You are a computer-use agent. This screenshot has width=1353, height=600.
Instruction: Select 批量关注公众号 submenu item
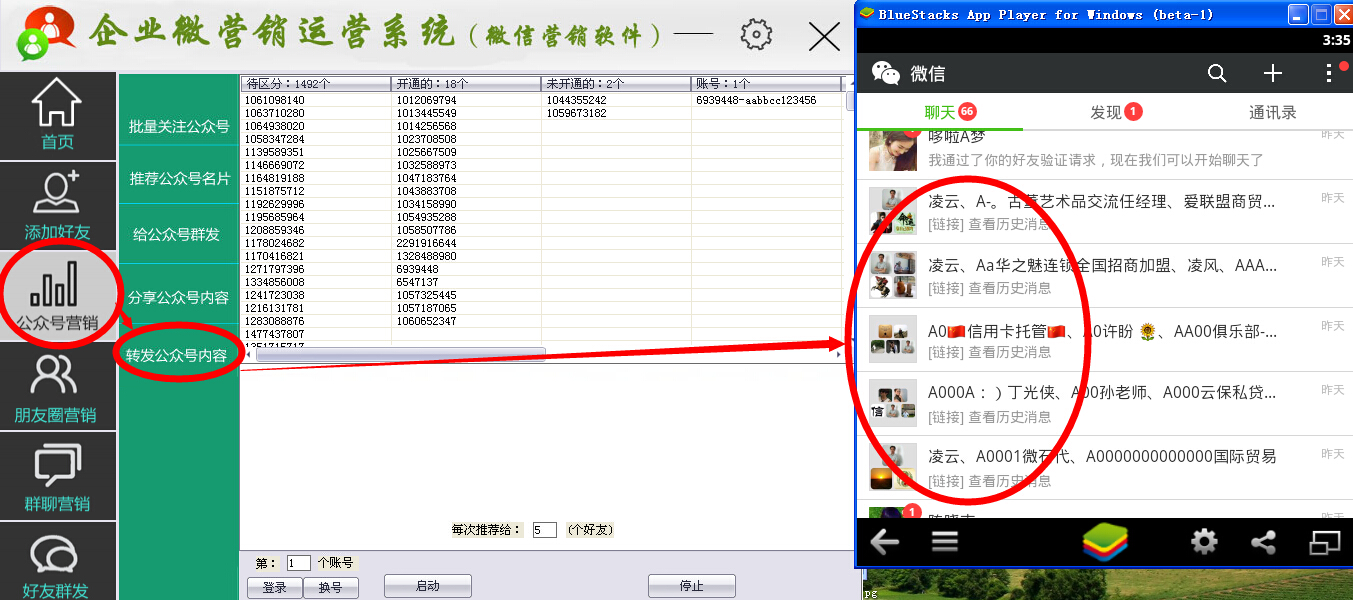(x=179, y=126)
